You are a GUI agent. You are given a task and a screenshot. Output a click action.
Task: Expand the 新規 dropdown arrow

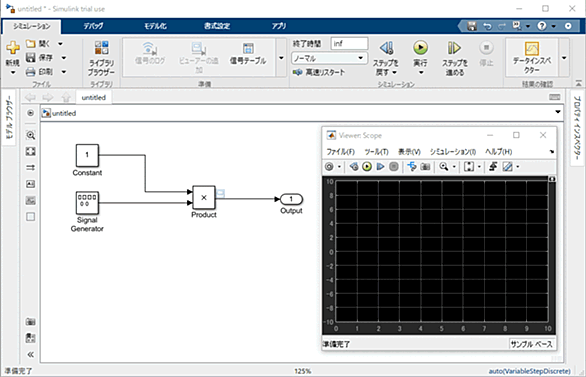(13, 72)
